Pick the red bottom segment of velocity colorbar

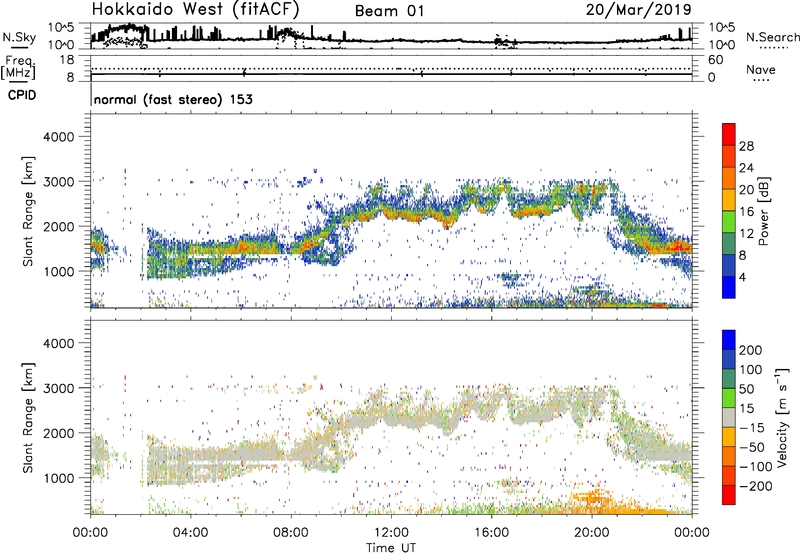pyautogui.click(x=729, y=495)
